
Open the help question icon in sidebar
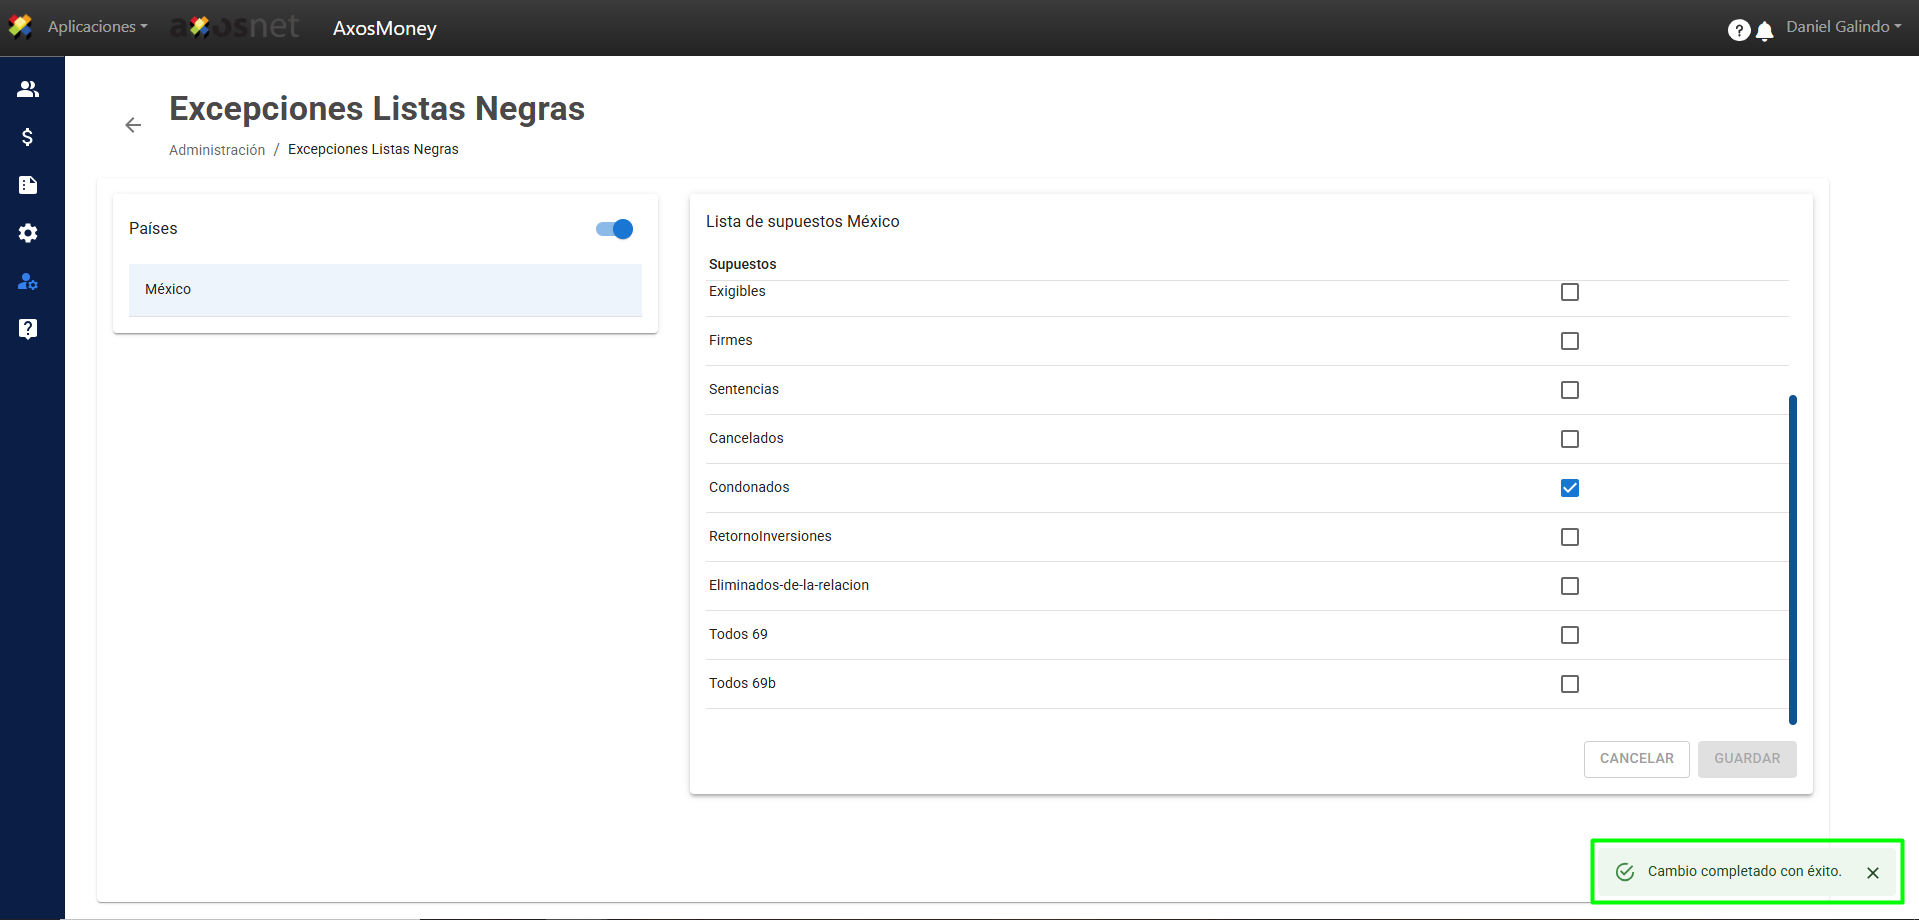point(28,329)
